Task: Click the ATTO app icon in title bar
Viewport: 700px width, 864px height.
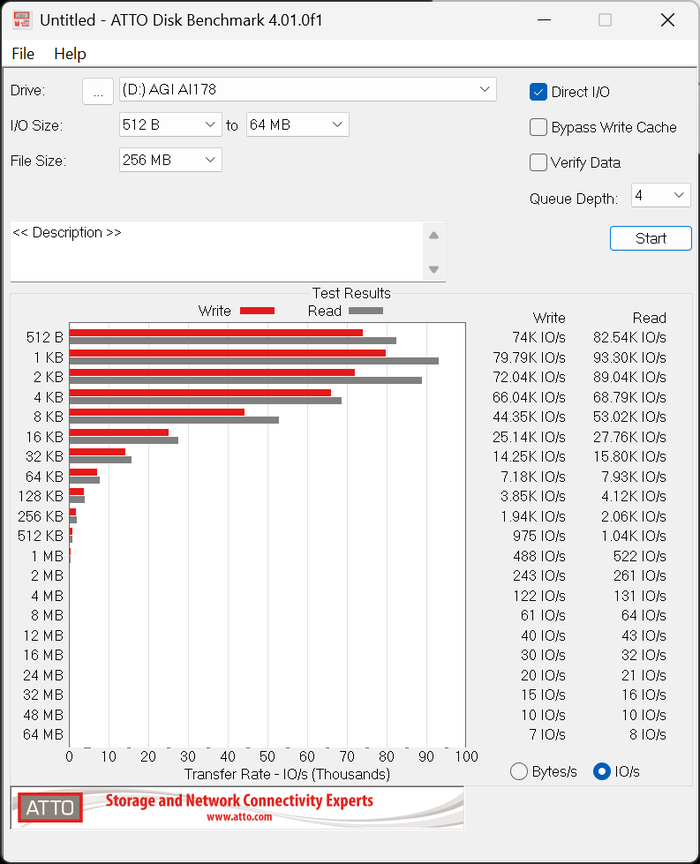Action: [x=20, y=20]
